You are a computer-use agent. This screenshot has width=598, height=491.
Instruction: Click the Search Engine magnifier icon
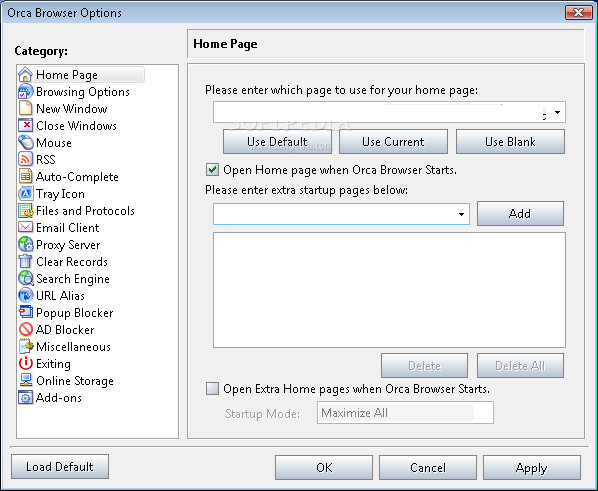pyautogui.click(x=26, y=278)
